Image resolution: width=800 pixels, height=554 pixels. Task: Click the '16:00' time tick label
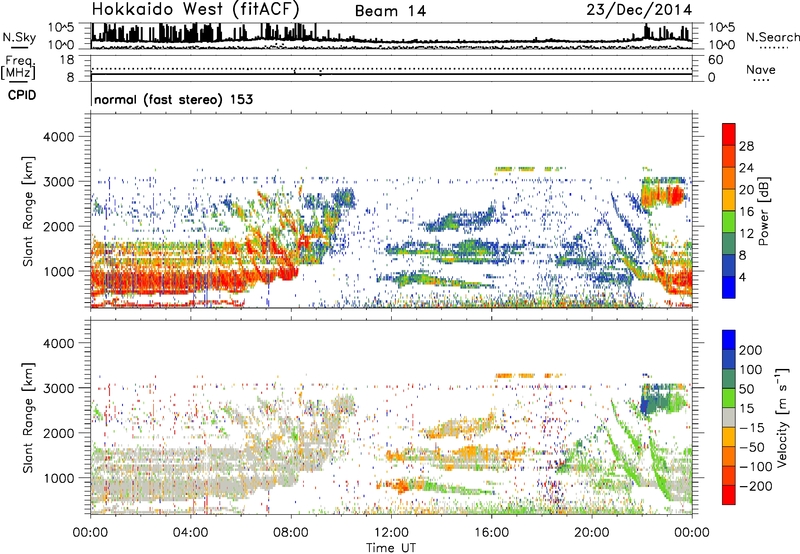(491, 533)
